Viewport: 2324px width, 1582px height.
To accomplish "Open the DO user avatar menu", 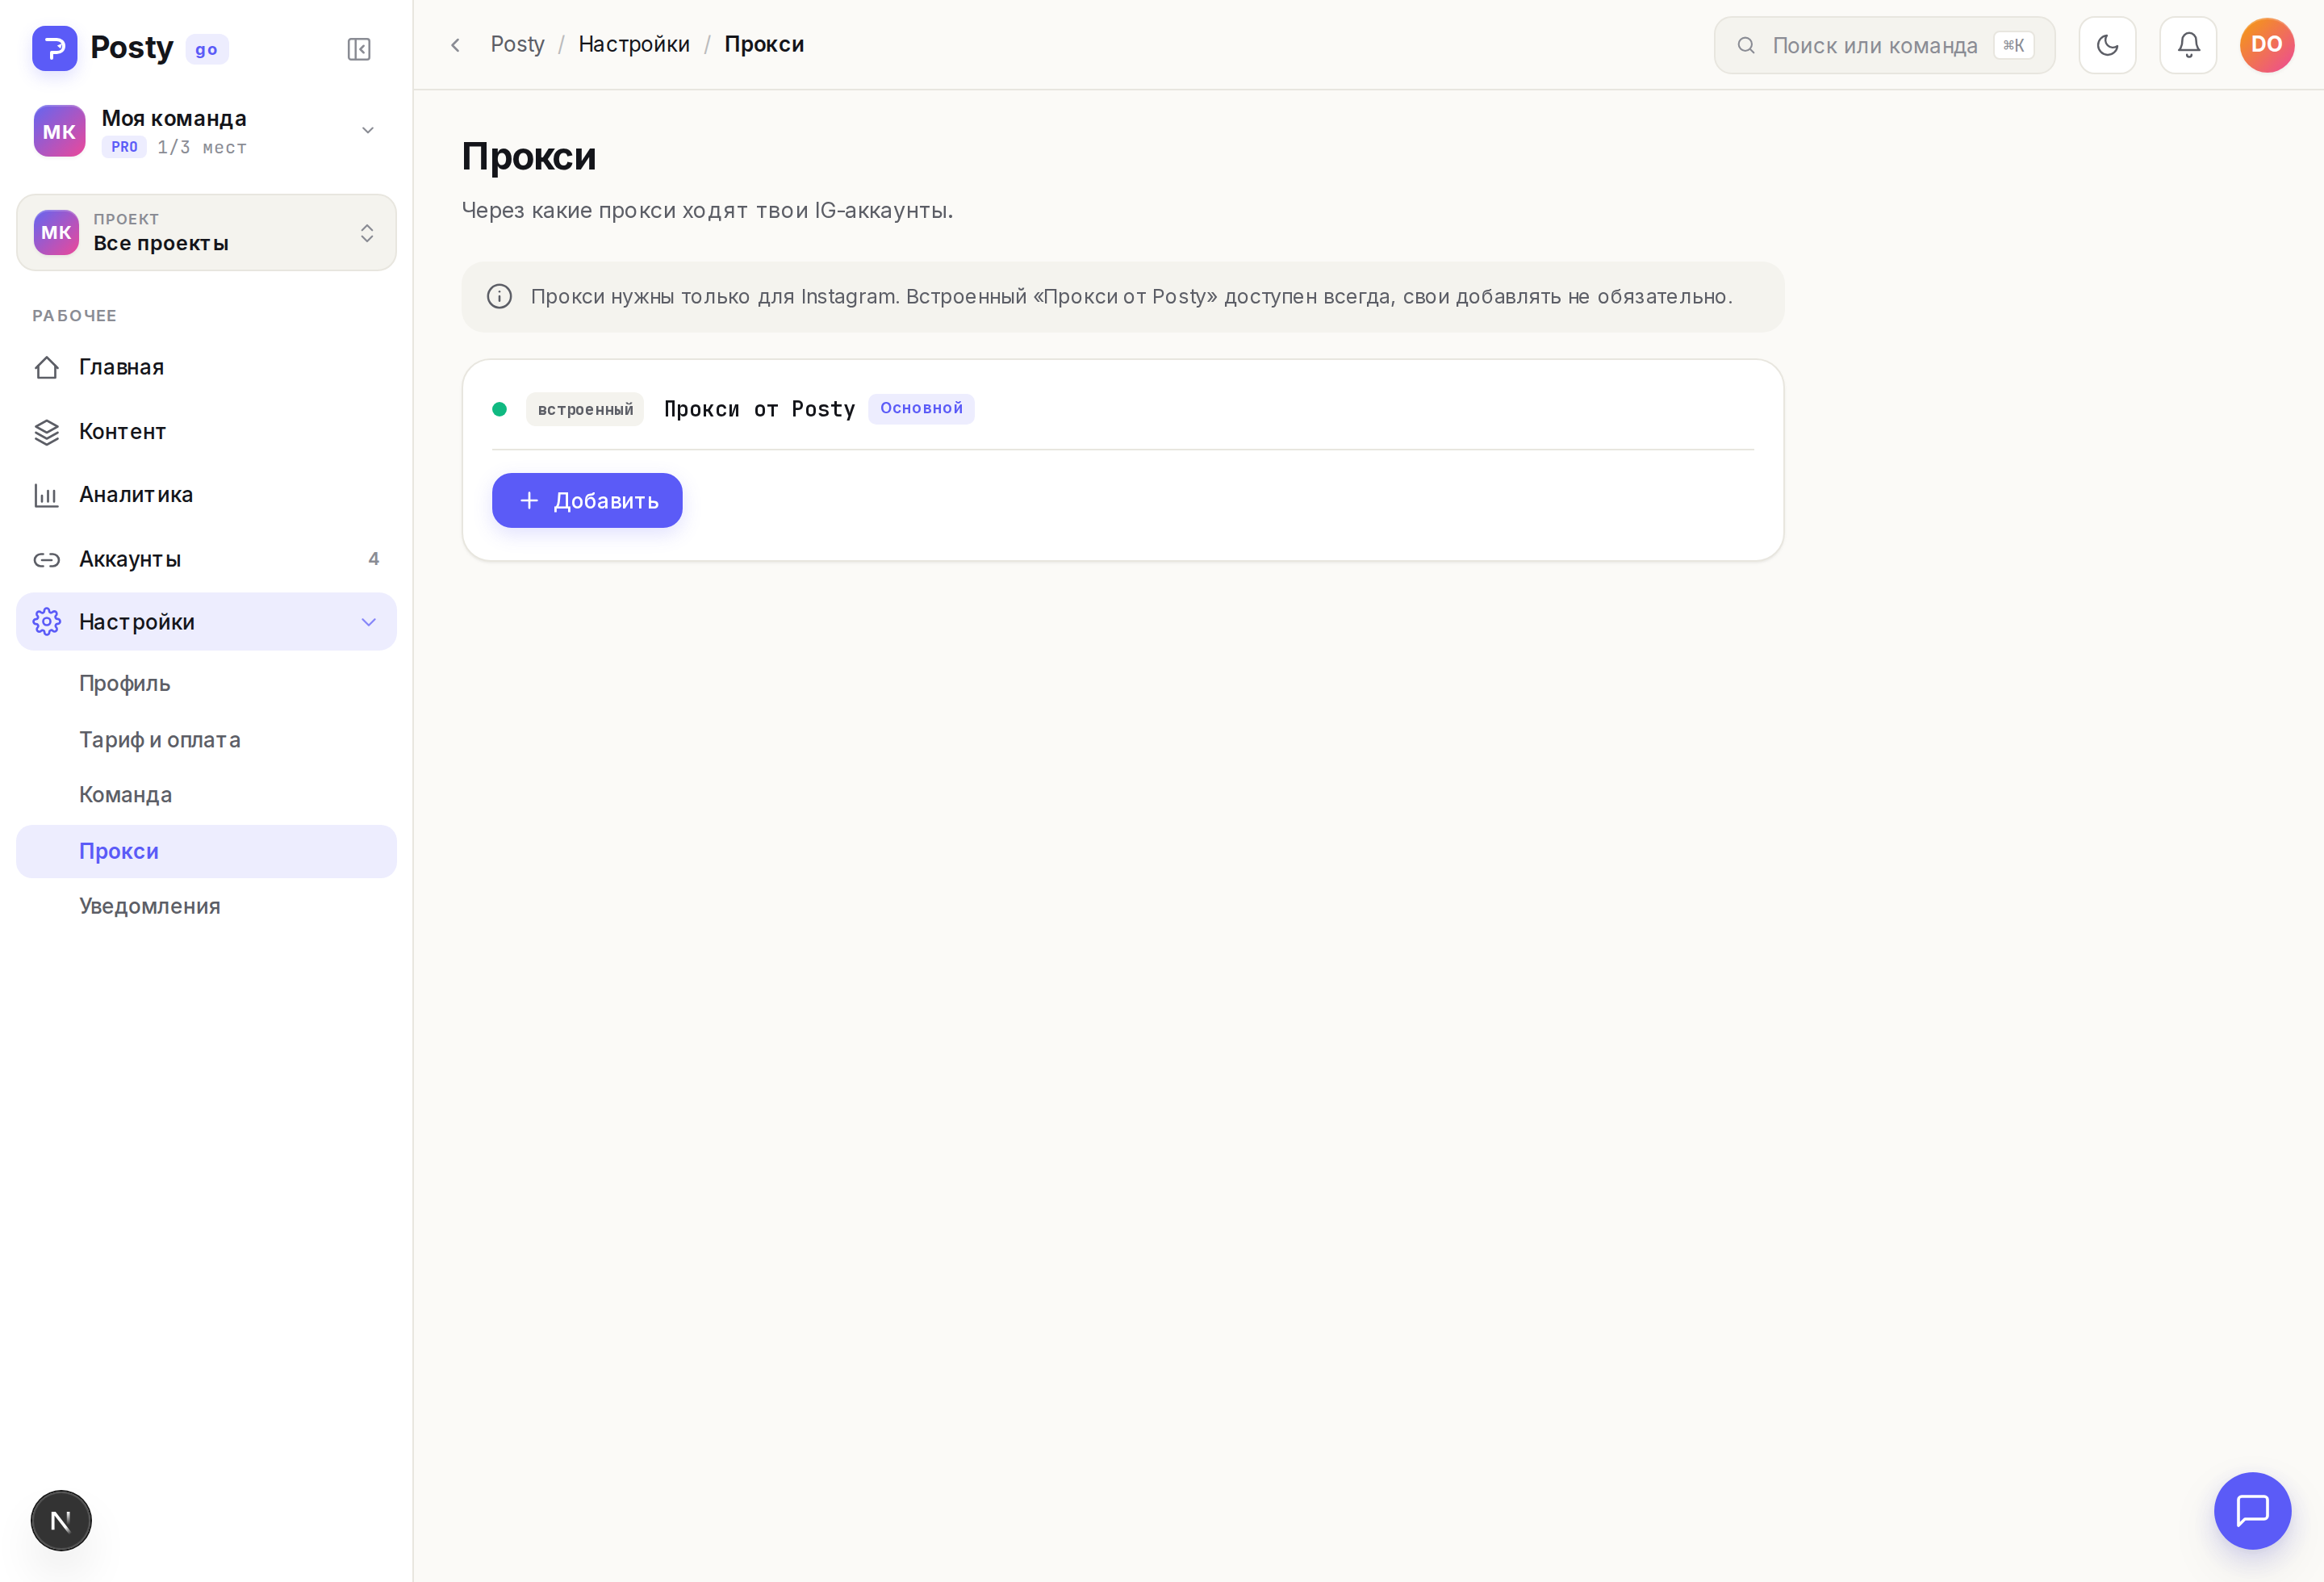I will pos(2267,45).
